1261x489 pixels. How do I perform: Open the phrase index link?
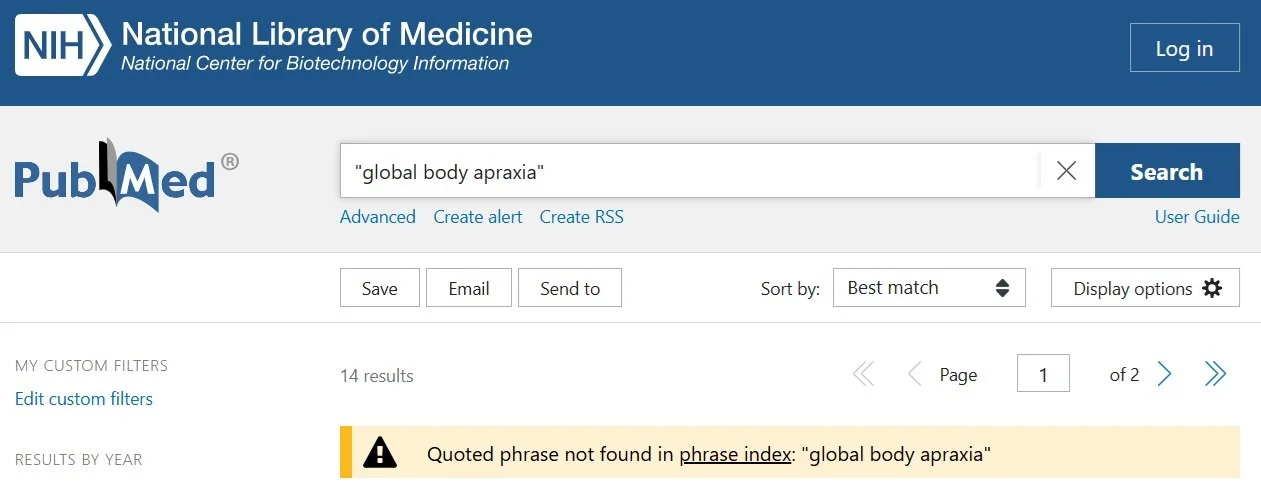pyautogui.click(x=735, y=455)
